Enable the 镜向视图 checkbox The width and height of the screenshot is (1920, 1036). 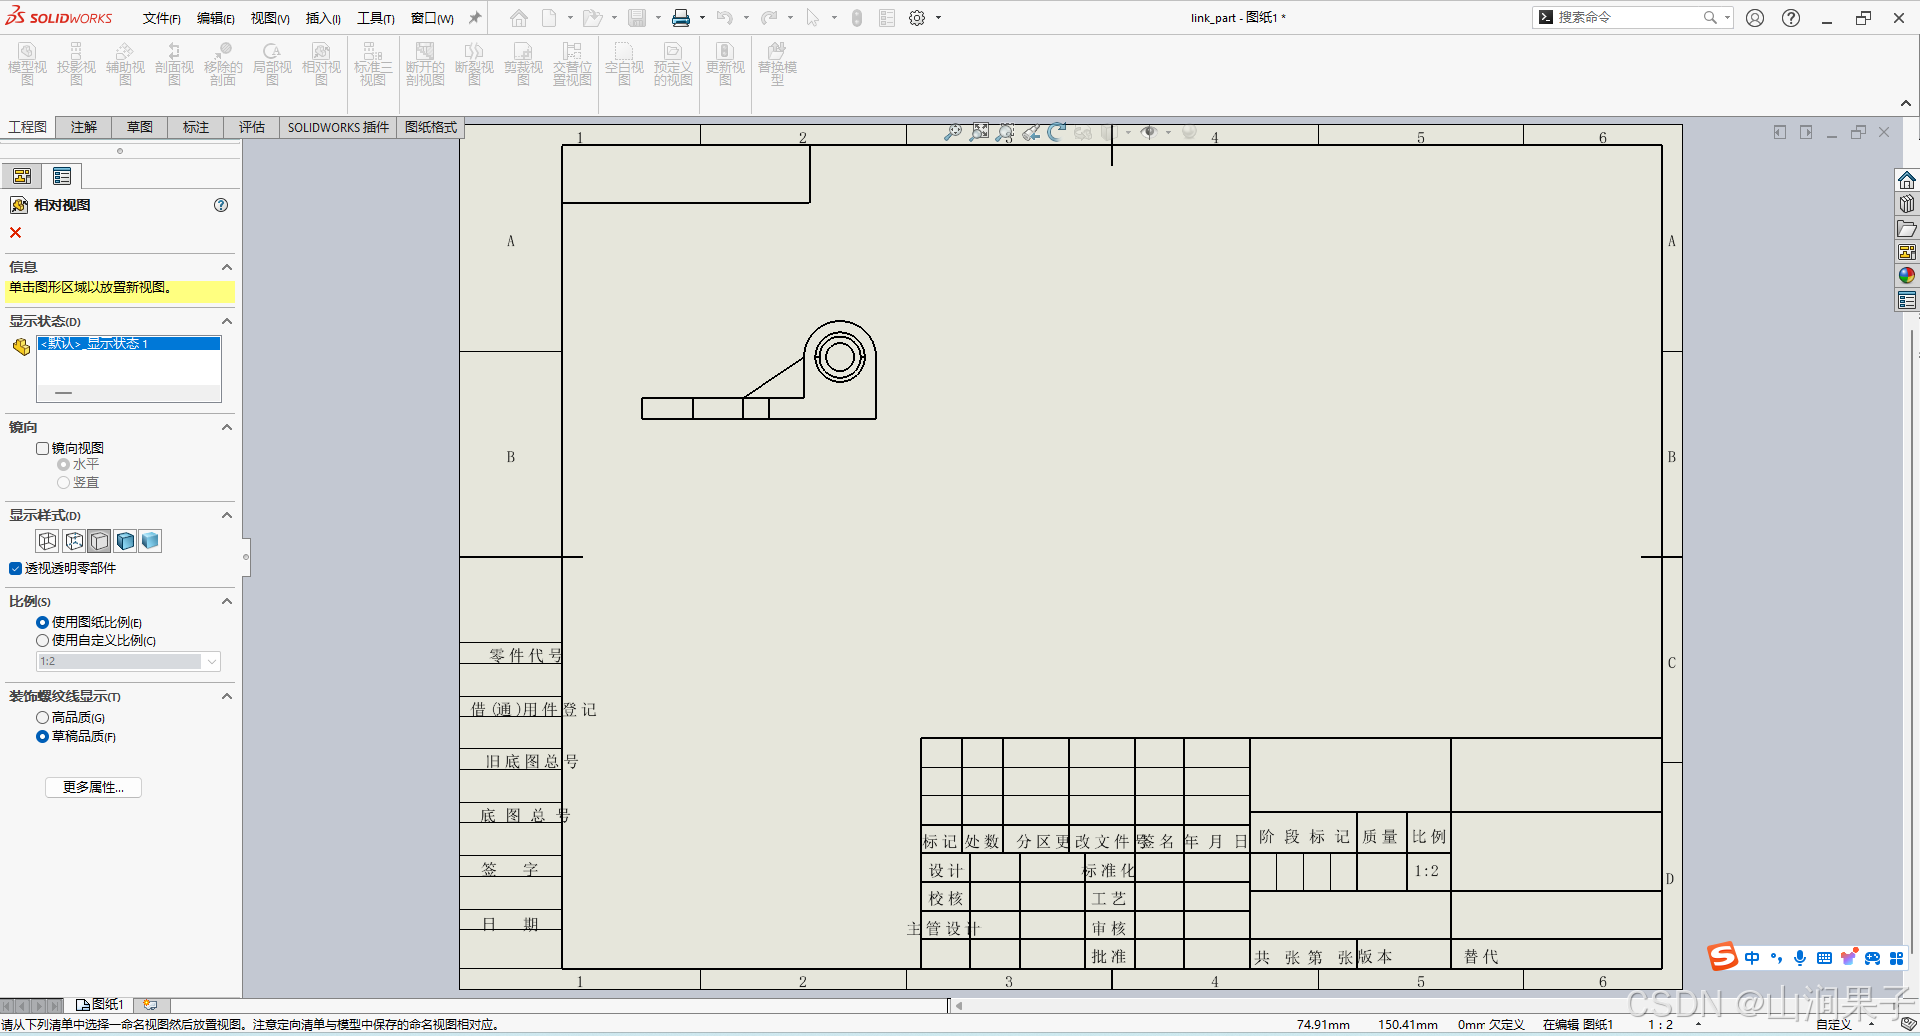coord(42,449)
